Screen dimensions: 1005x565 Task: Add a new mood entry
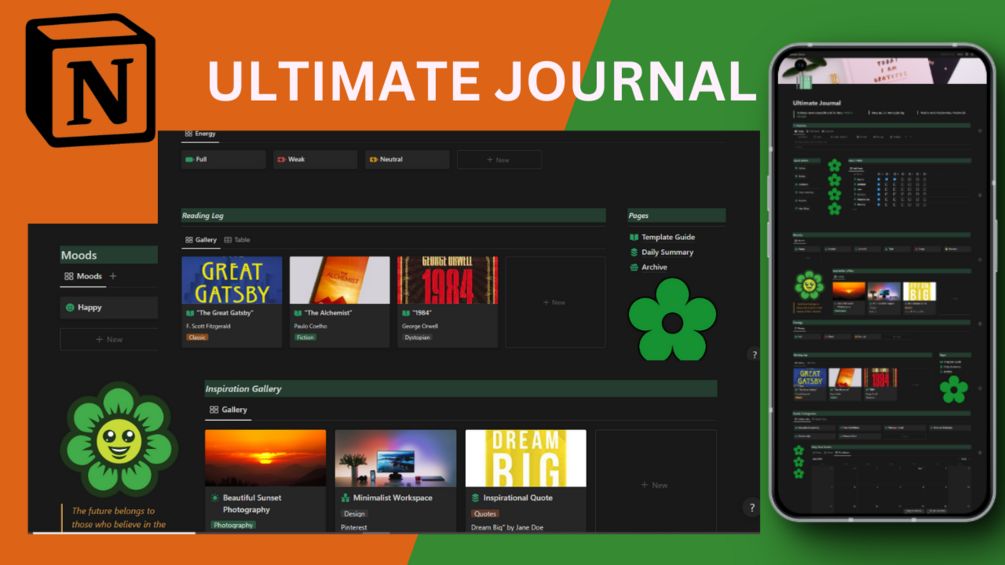pos(109,340)
